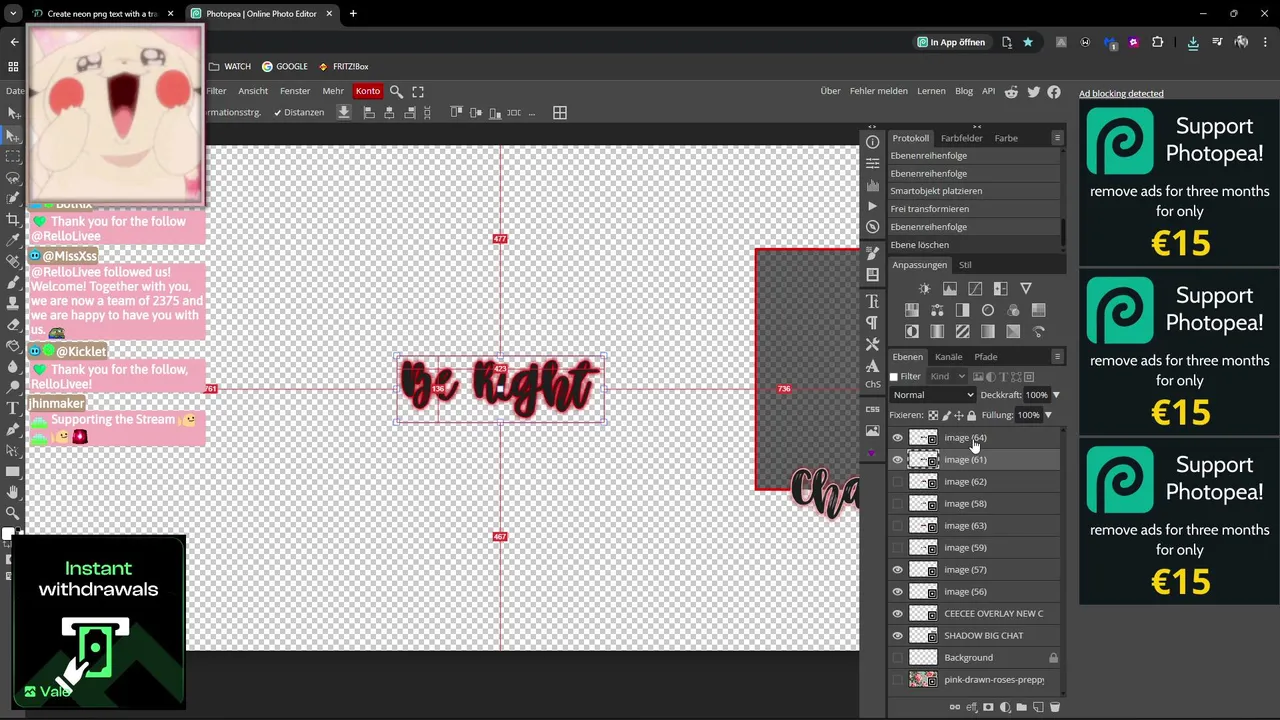1280x720 pixels.
Task: Open the Paragraph panel icon
Action: pos(872,322)
